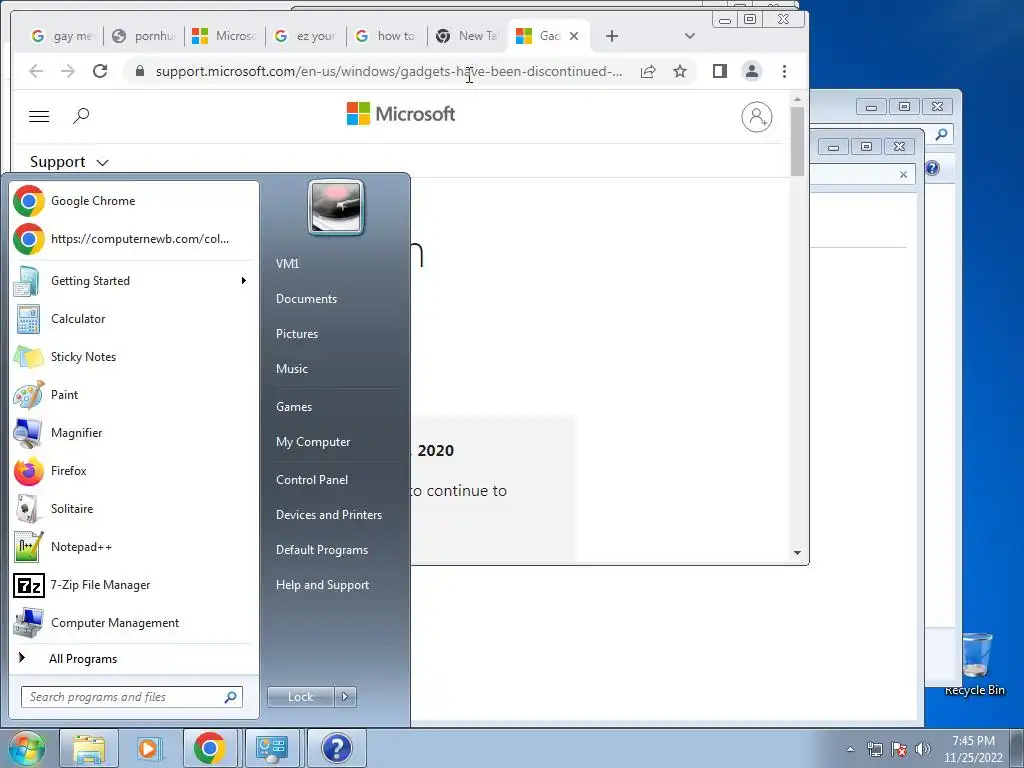Switch to the 'how to' Chrome tab
1024x768 pixels.
(387, 36)
